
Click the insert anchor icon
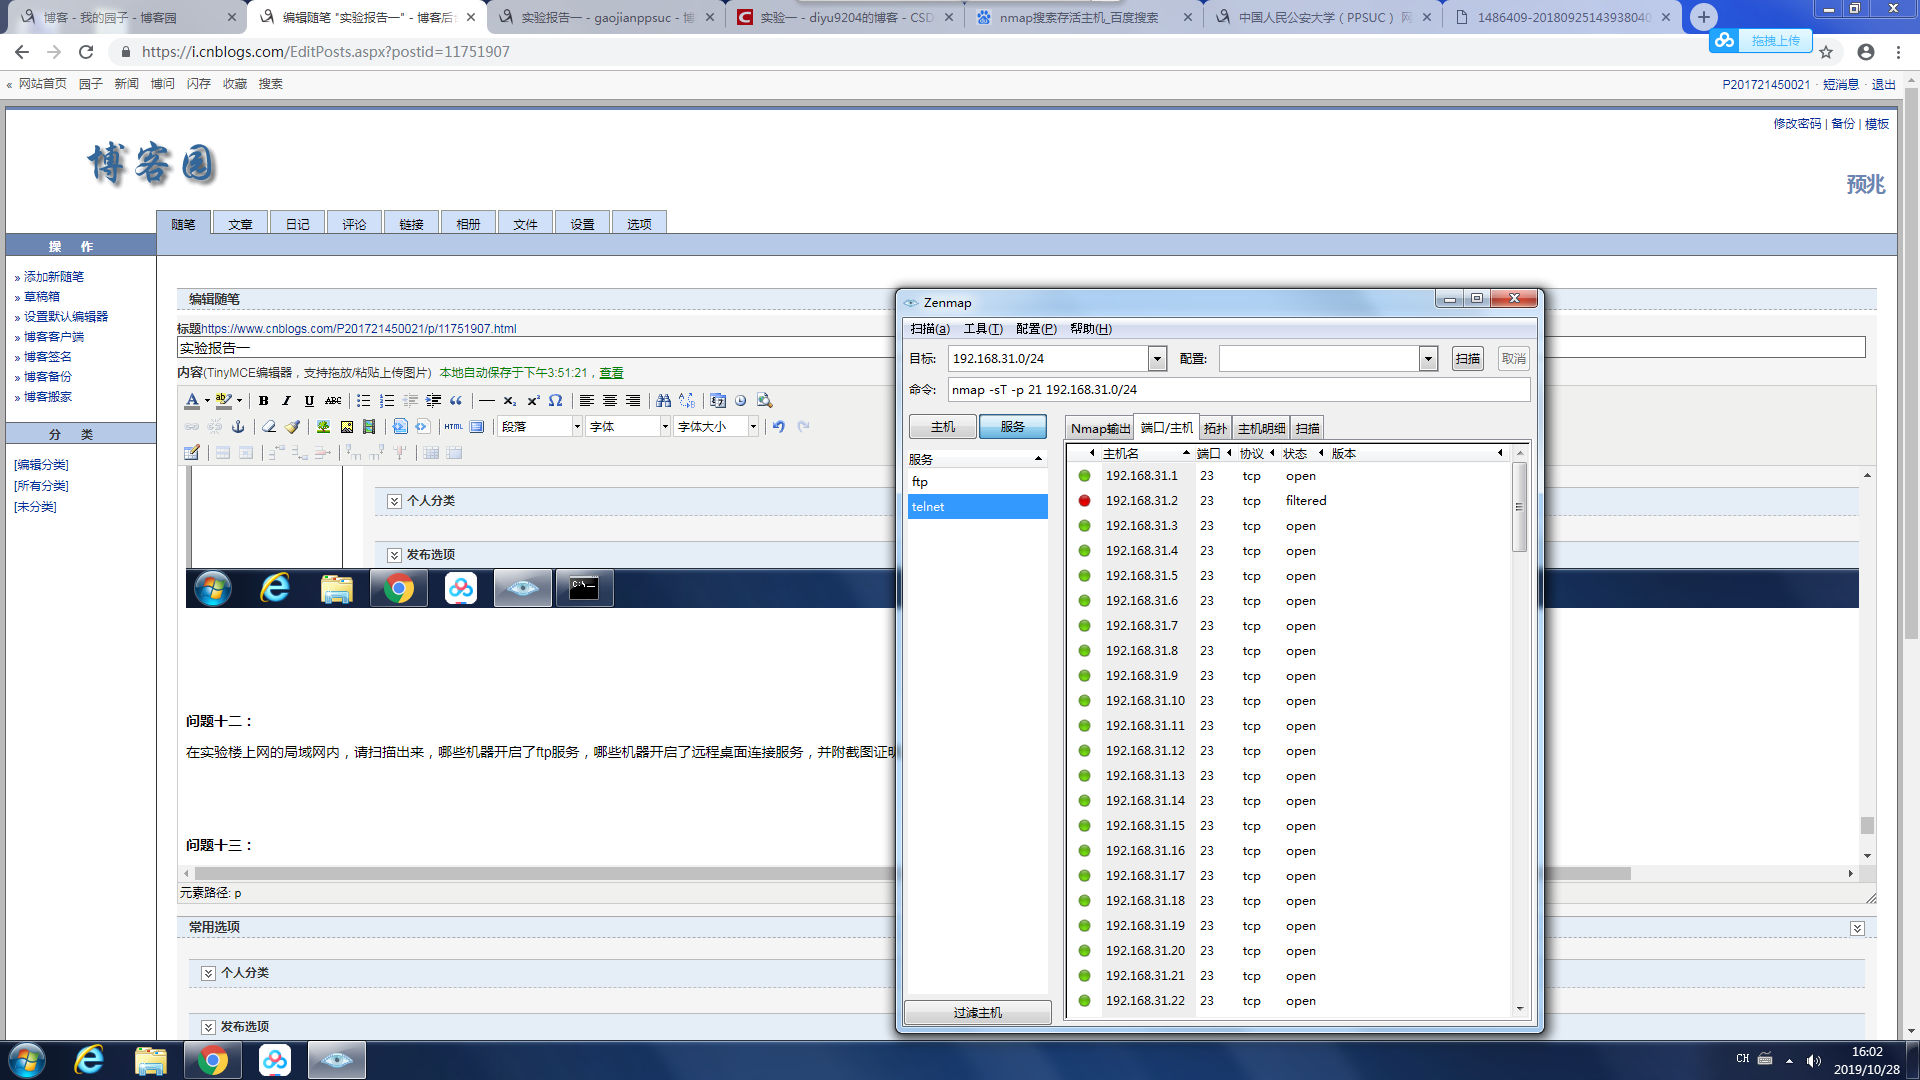point(238,426)
